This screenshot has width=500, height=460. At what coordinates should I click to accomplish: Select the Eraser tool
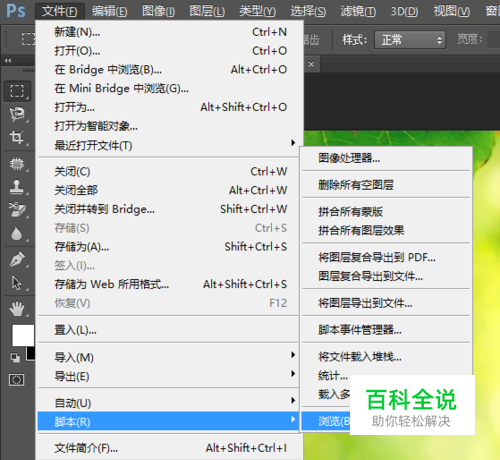click(17, 210)
